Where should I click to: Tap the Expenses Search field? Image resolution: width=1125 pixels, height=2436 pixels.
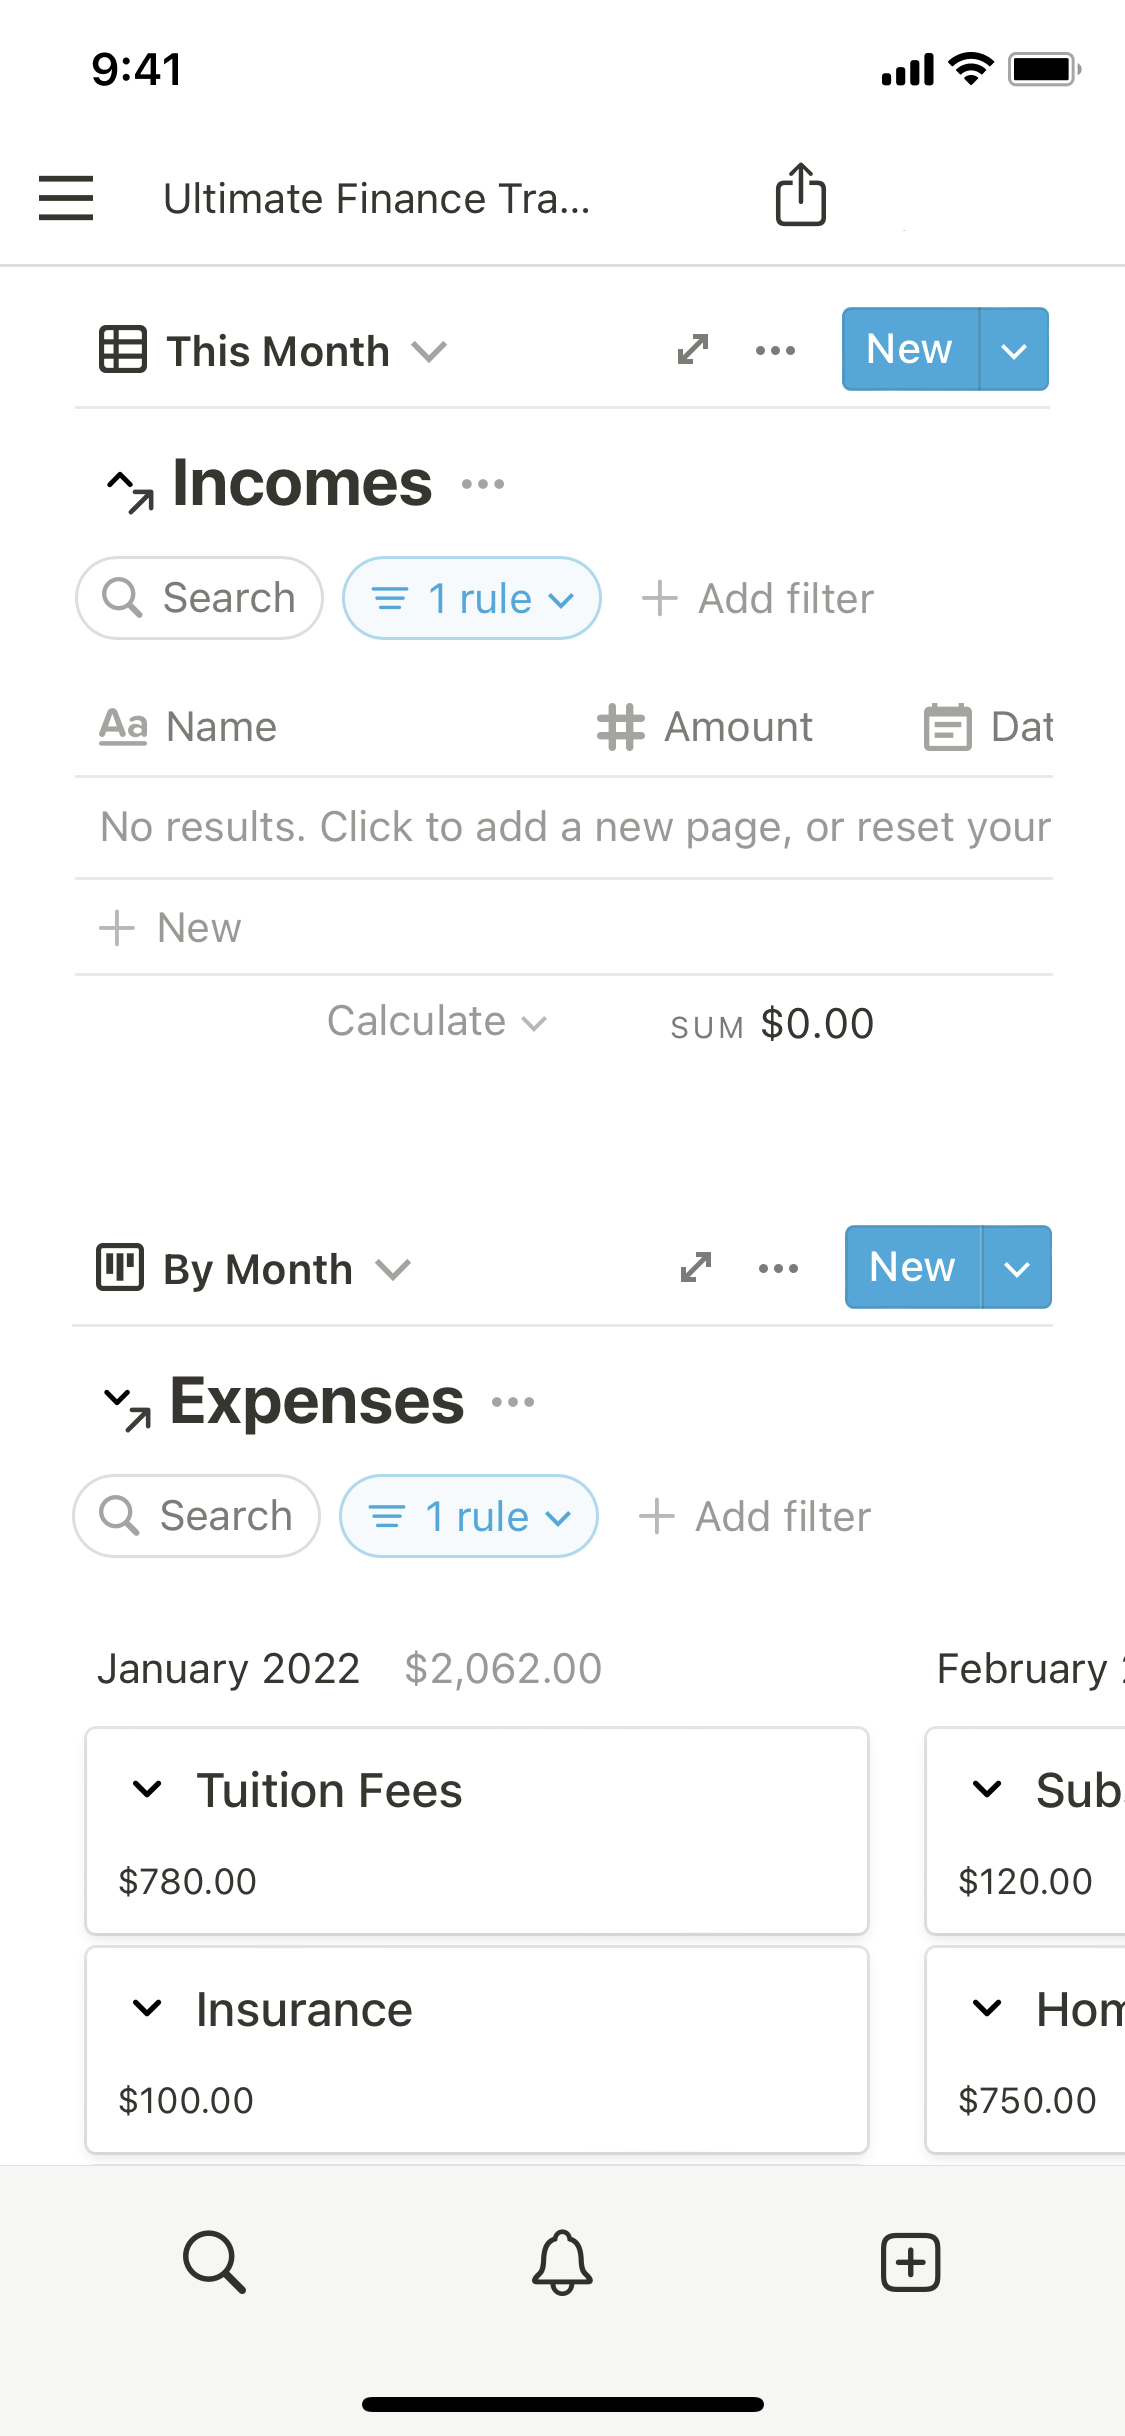tap(197, 1517)
